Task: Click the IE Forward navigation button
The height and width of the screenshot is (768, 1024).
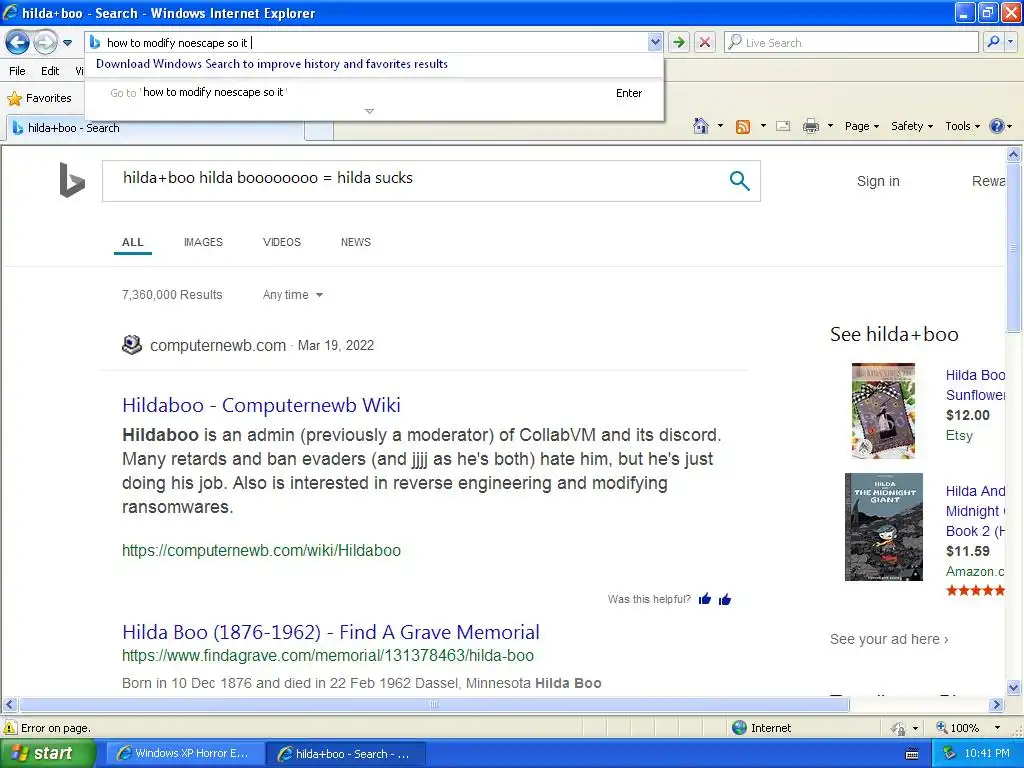Action: point(45,43)
